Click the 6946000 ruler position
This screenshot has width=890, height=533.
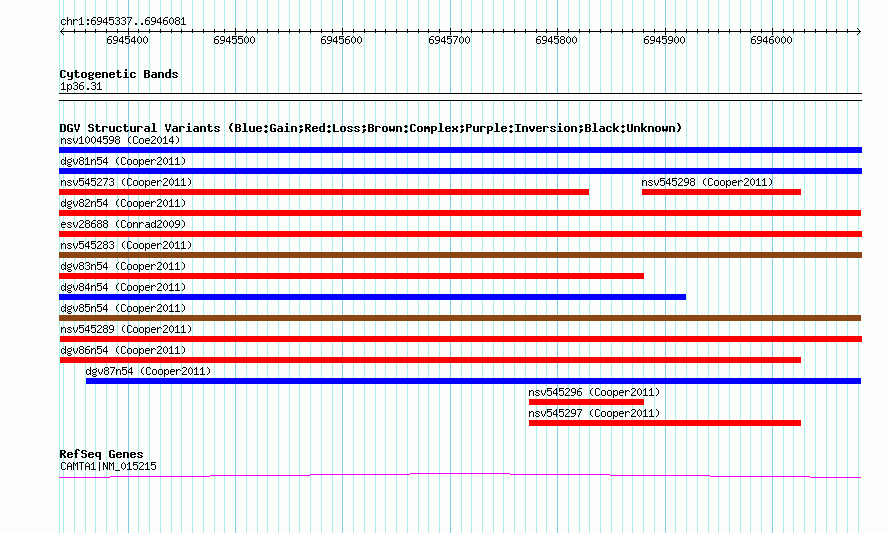[x=771, y=40]
